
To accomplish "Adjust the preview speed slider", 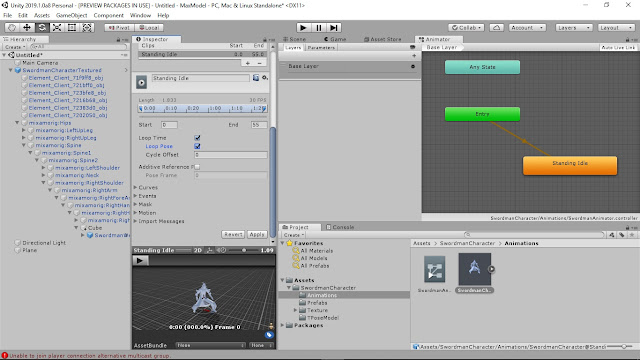I will tap(244, 250).
